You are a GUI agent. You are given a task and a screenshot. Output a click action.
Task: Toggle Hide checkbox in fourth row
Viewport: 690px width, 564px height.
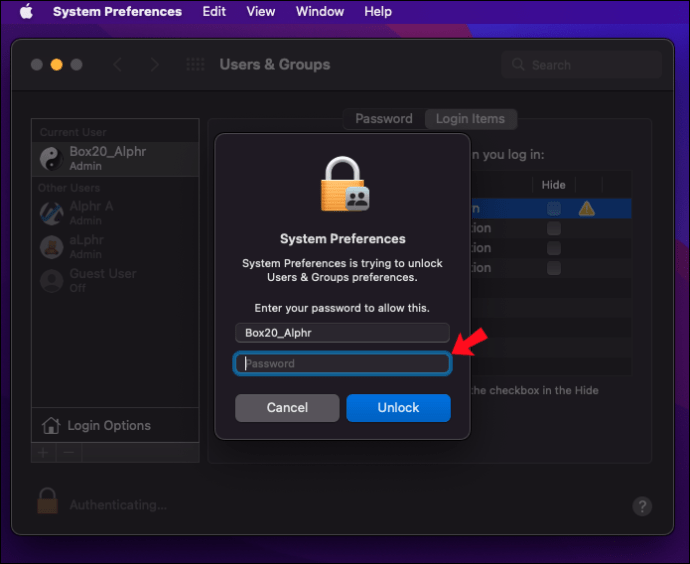coord(554,268)
